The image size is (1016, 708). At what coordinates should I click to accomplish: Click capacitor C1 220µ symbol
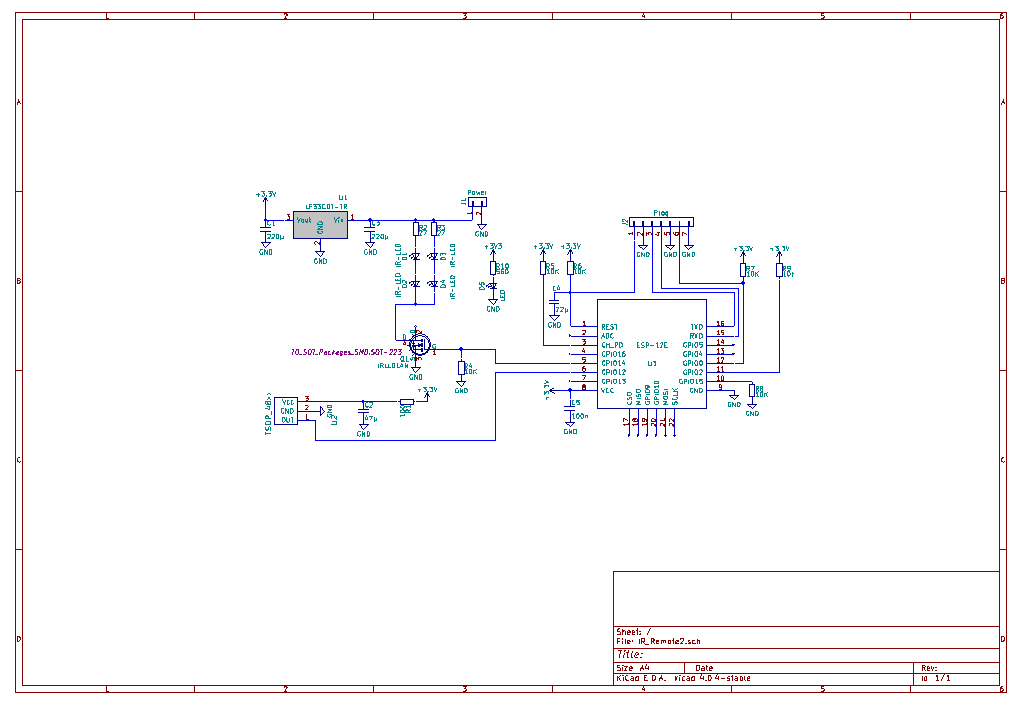[x=265, y=230]
